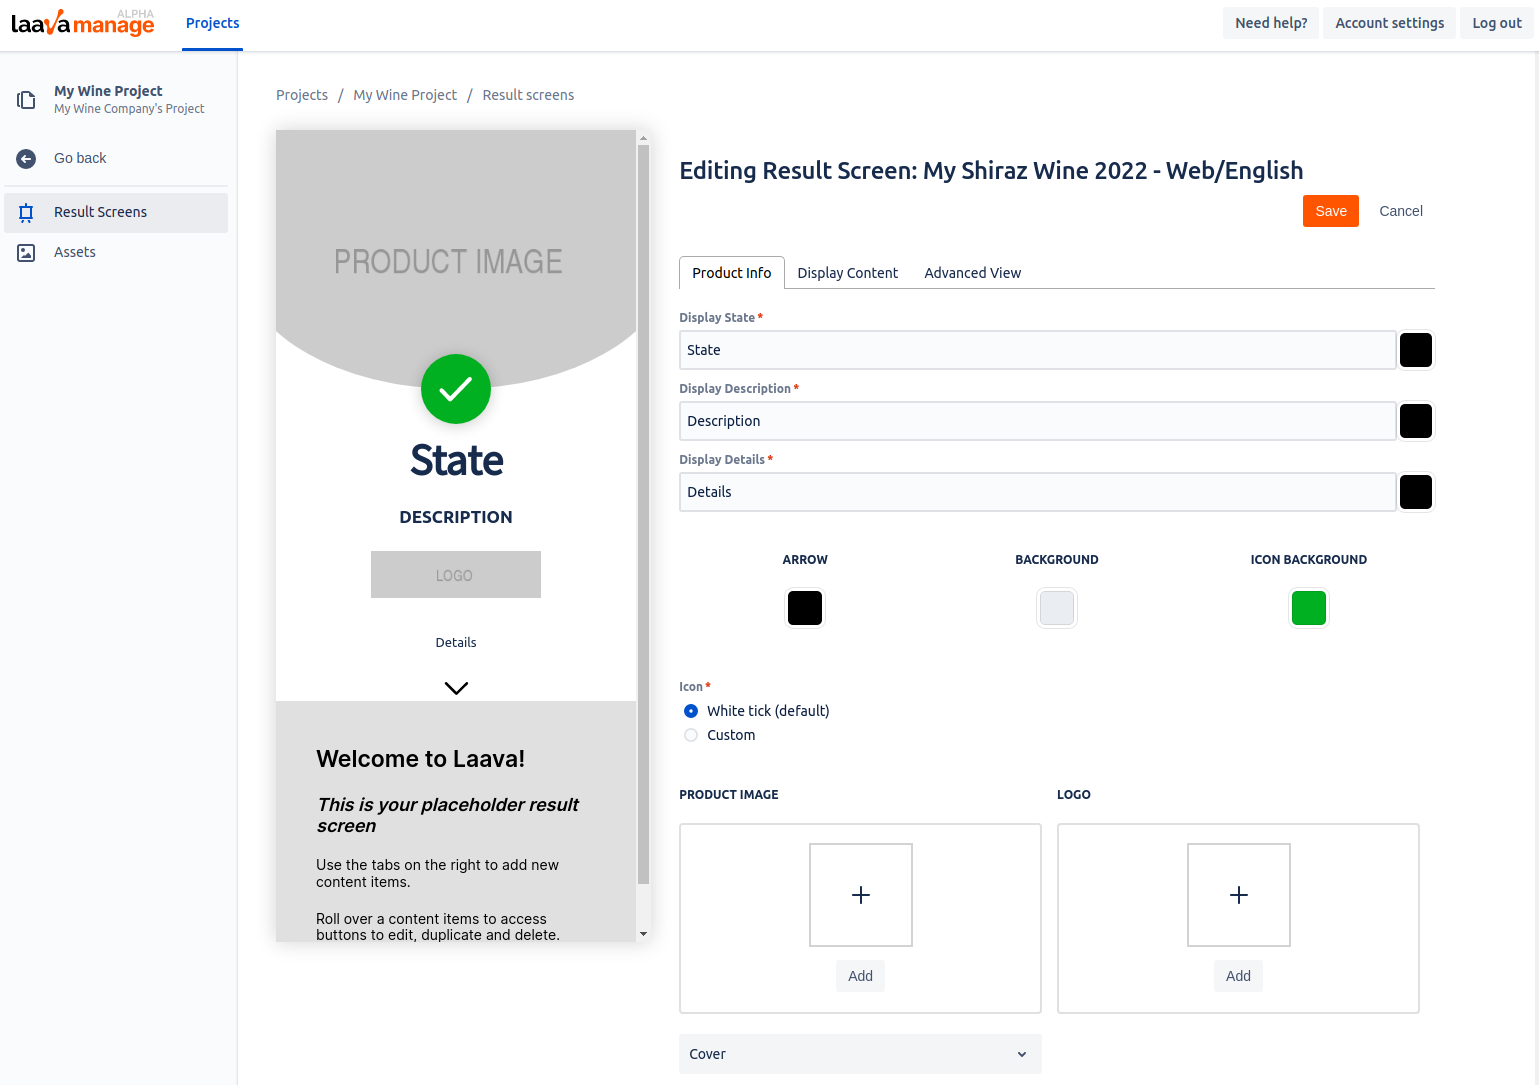1539x1085 pixels.
Task: Click the My Wine Project copy icon
Action: (x=27, y=100)
